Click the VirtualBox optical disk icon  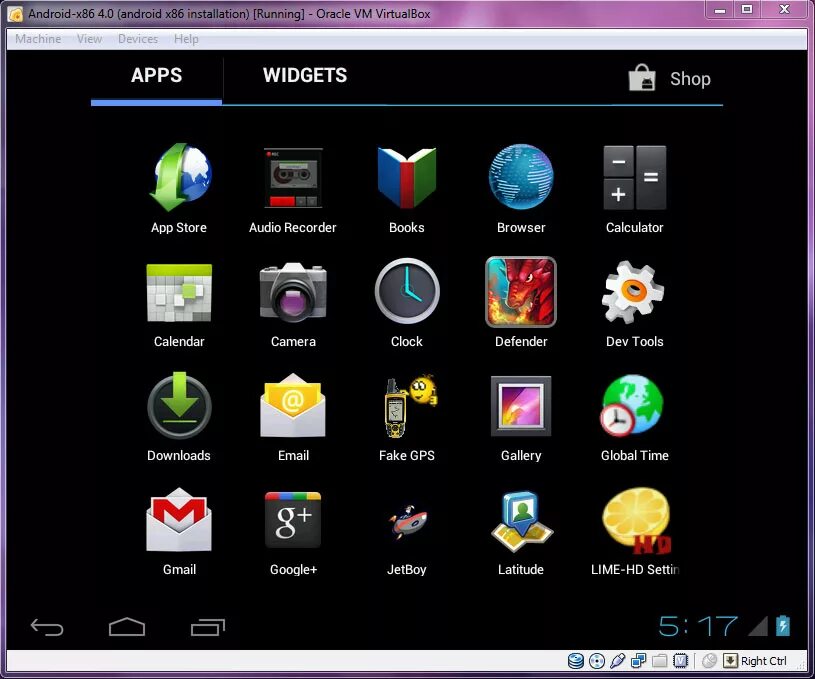pos(597,661)
